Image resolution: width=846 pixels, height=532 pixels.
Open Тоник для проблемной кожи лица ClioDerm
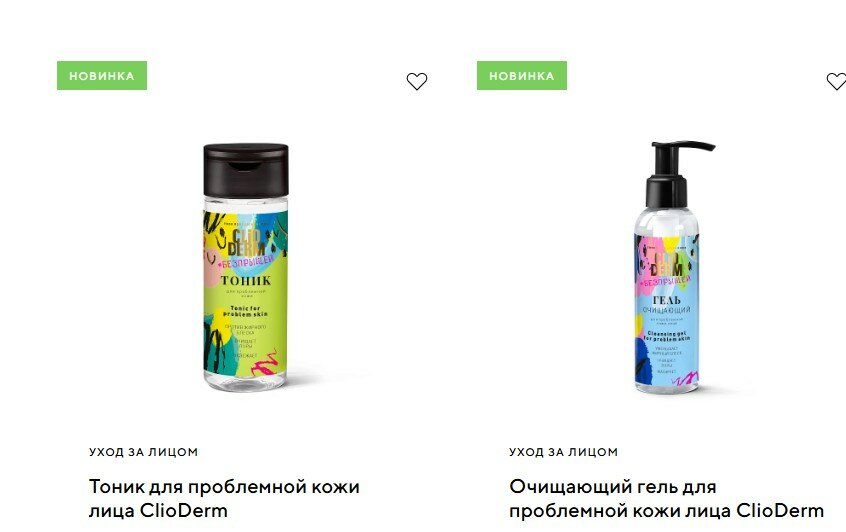[x=224, y=498]
